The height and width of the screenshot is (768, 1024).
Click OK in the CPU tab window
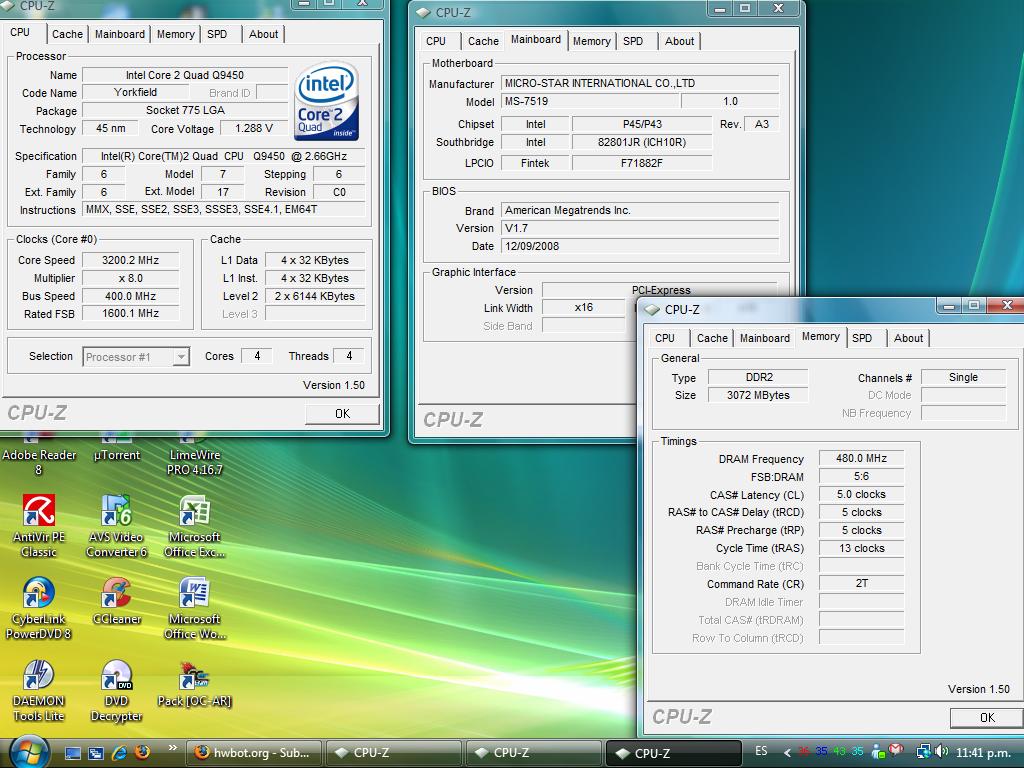coord(342,413)
